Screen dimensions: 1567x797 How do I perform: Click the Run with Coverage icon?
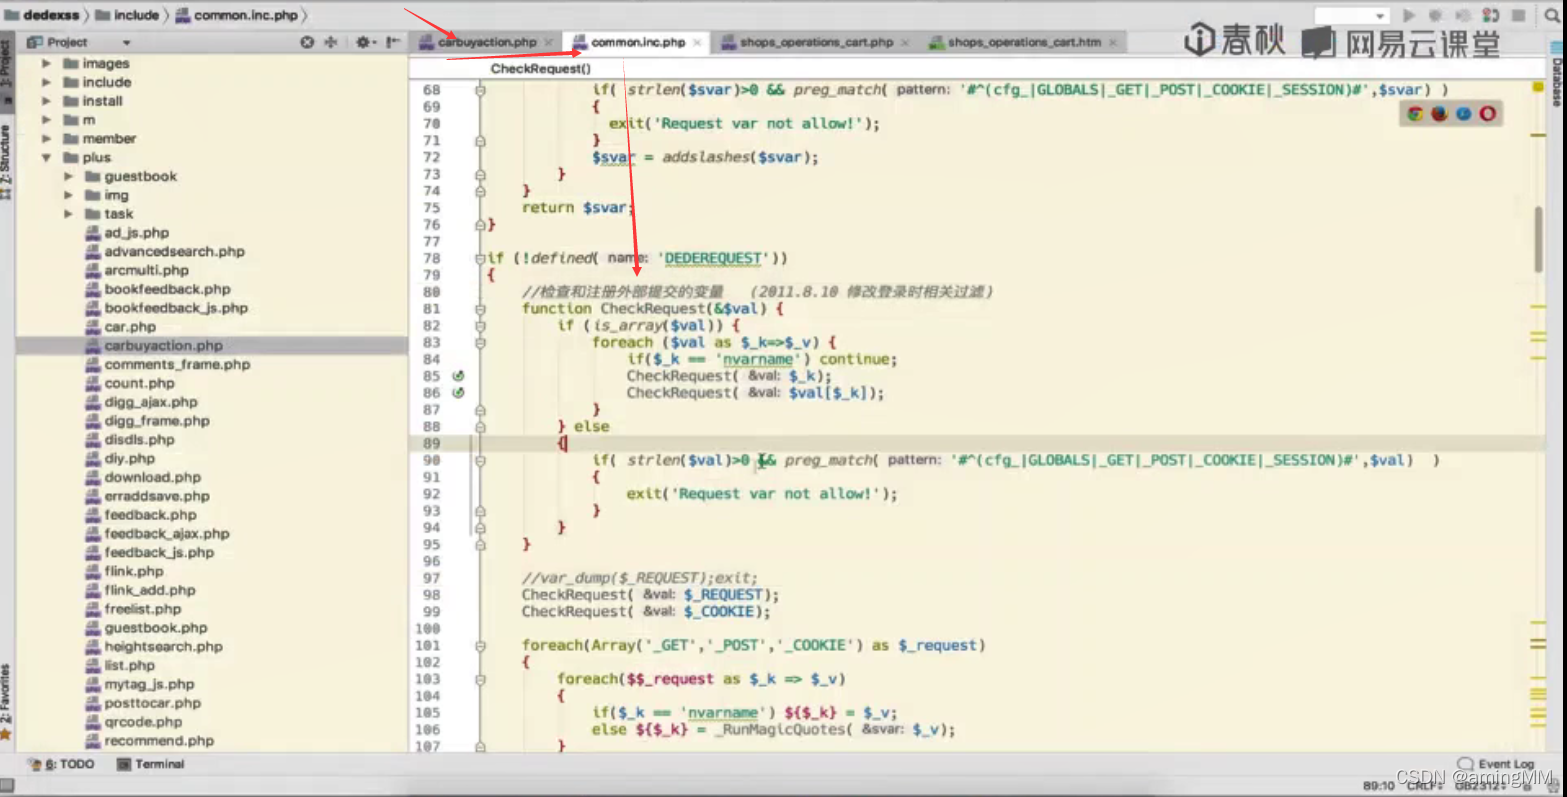[1463, 15]
